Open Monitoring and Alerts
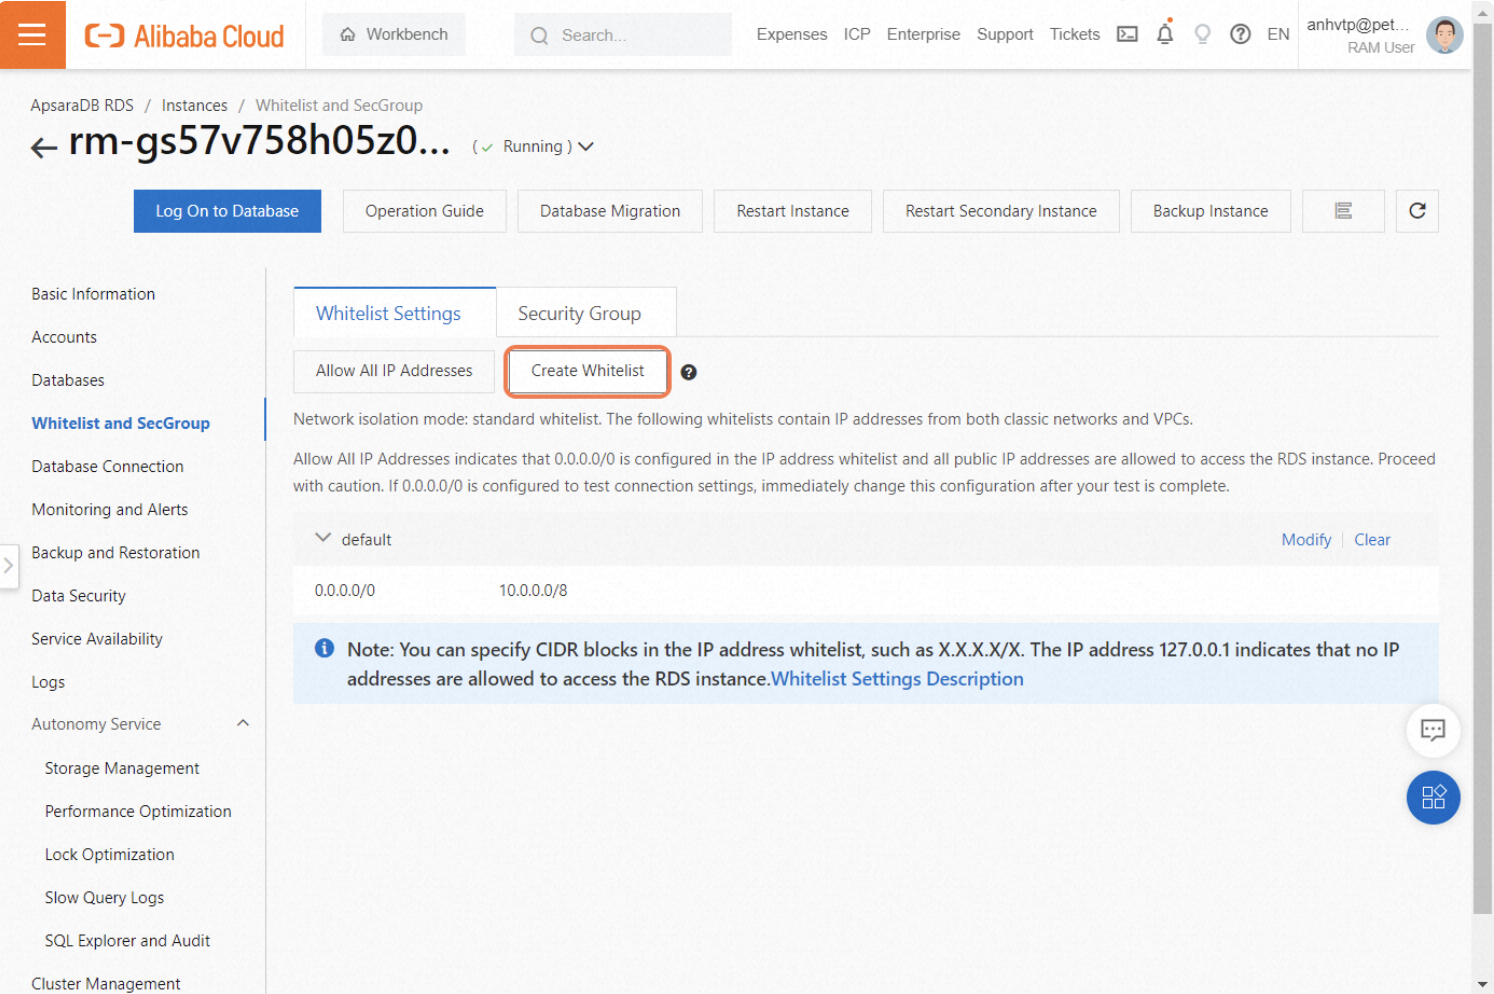1494x994 pixels. pos(109,509)
